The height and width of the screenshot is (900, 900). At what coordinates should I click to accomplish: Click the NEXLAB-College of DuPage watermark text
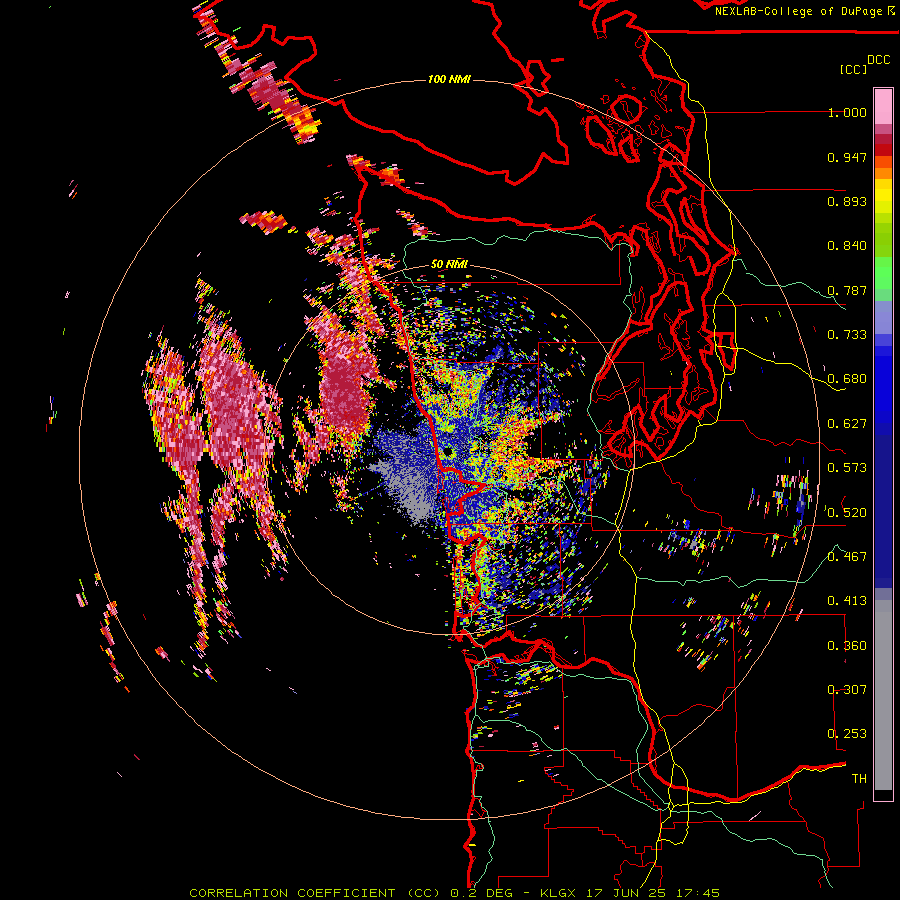point(798,11)
